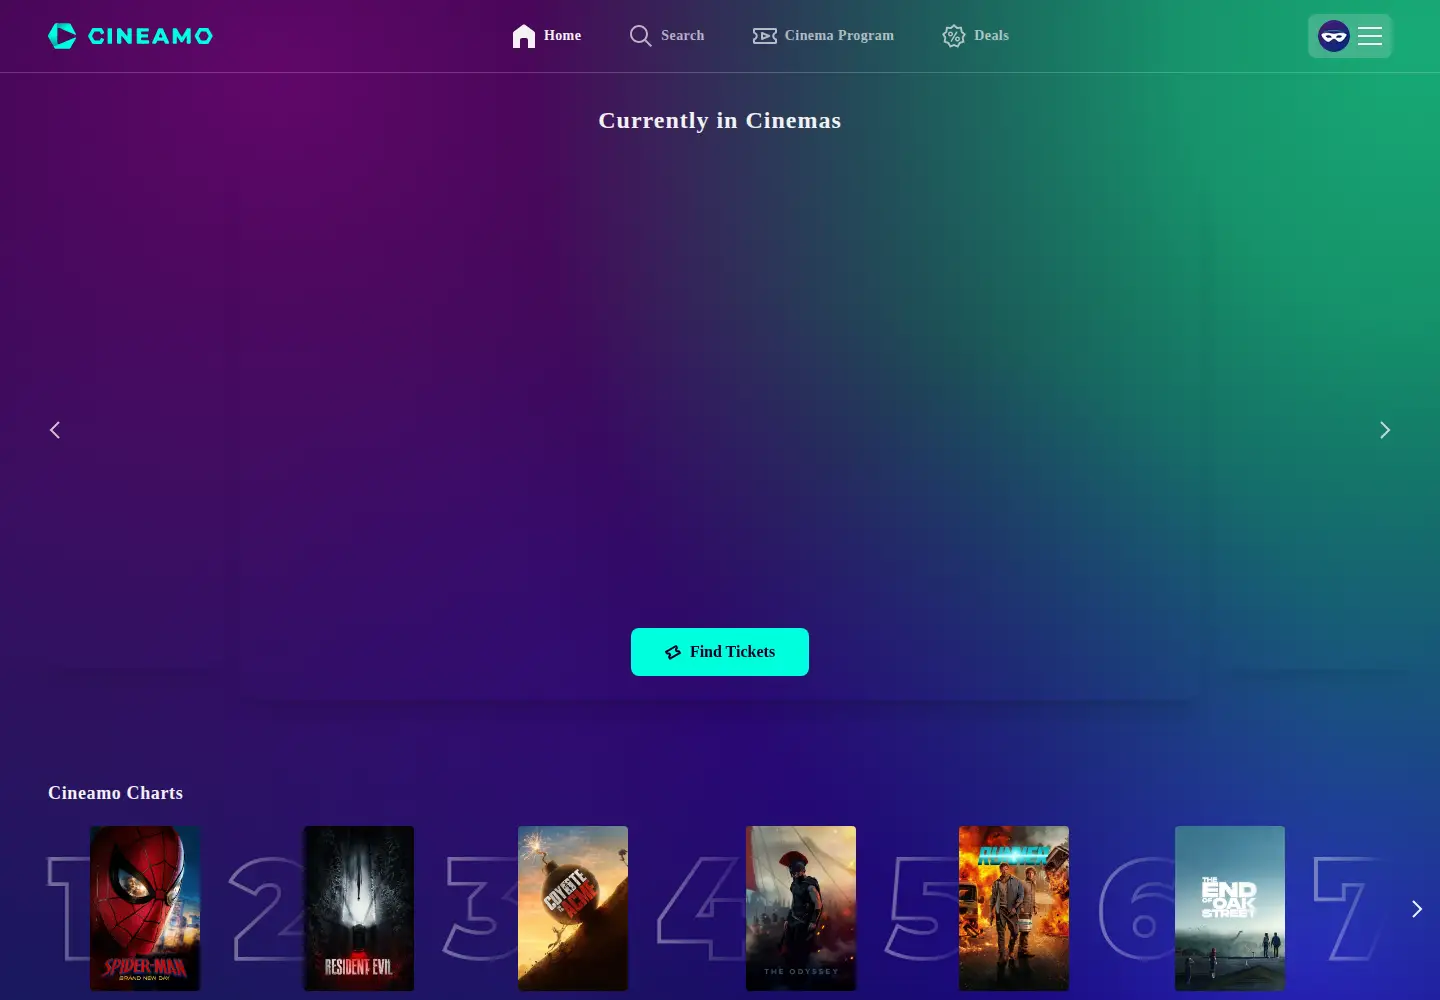Image resolution: width=1440 pixels, height=1000 pixels.
Task: Click the Currently in Cinemas heading
Action: (x=720, y=121)
